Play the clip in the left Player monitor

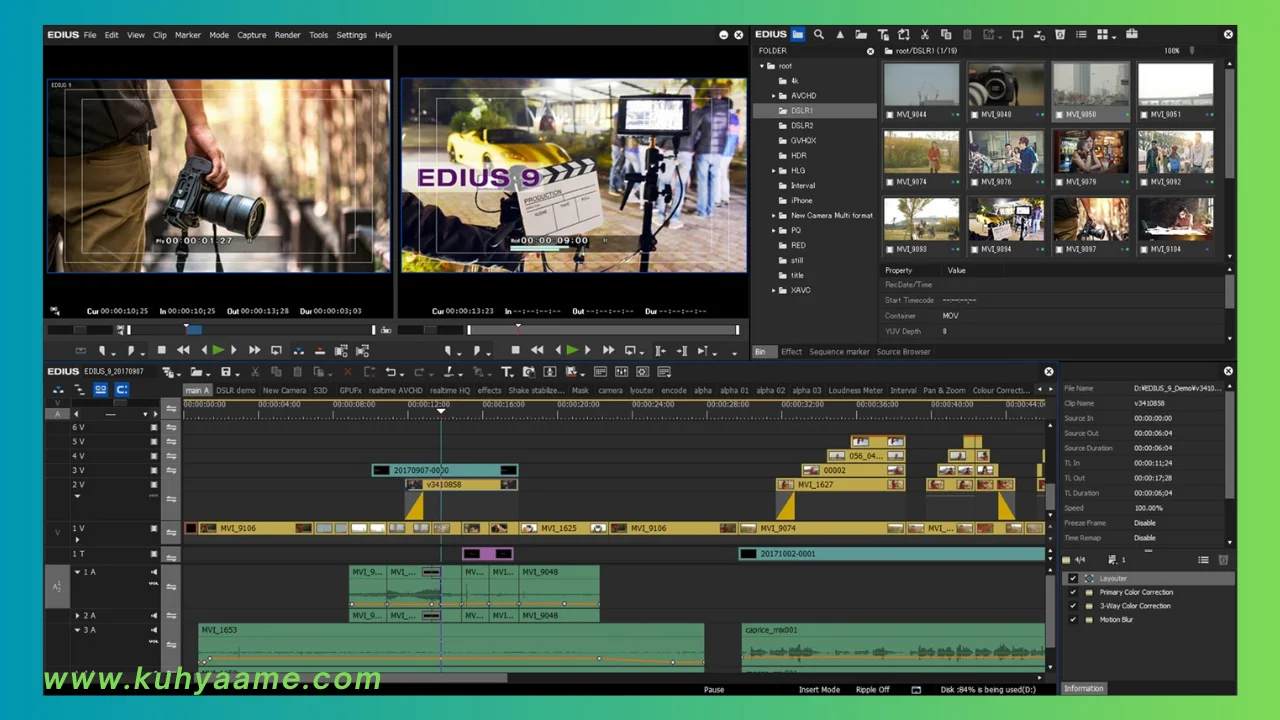(218, 350)
